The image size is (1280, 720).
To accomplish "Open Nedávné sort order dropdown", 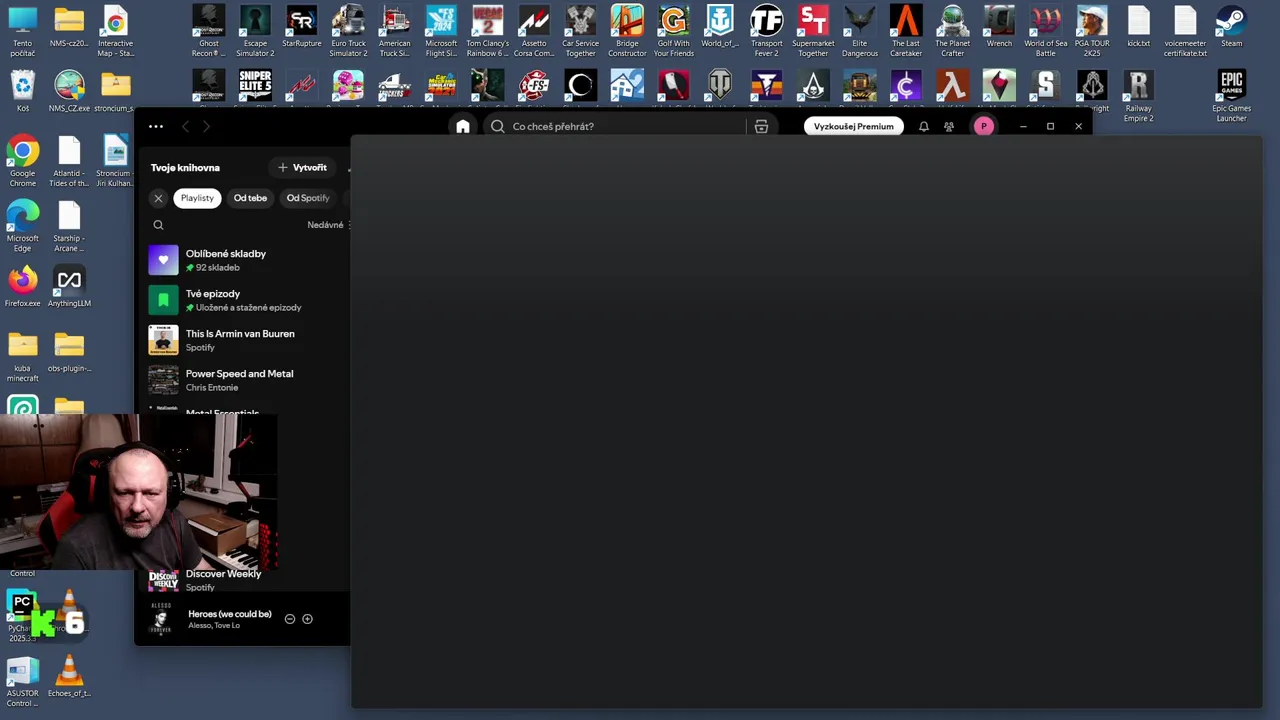I will [328, 225].
